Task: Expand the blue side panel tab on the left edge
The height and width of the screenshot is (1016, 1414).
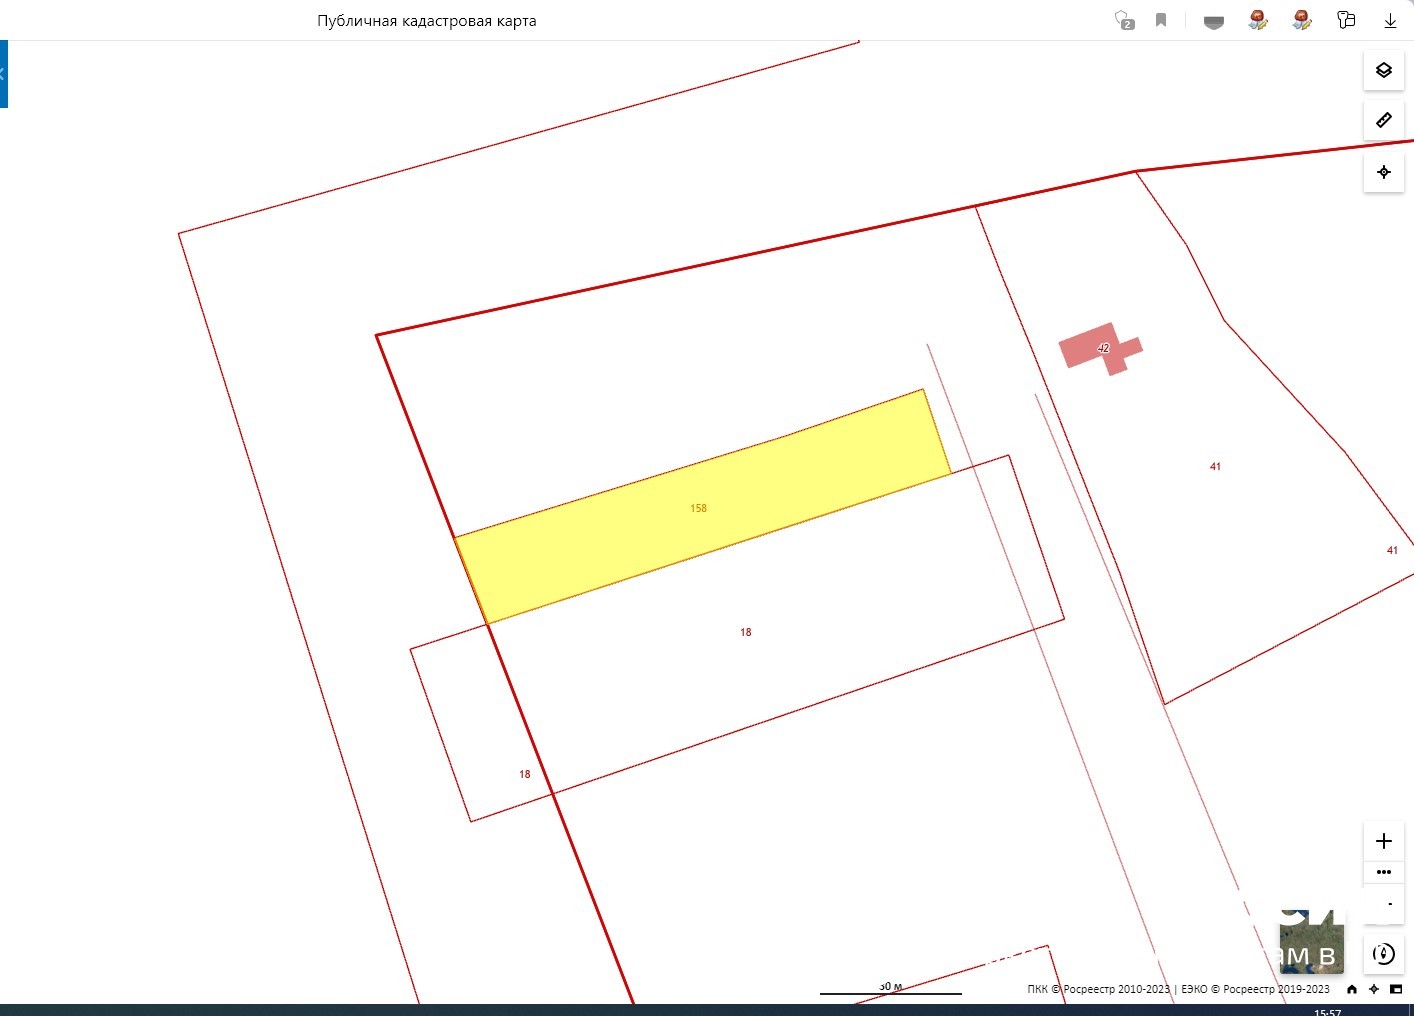Action: [3, 74]
